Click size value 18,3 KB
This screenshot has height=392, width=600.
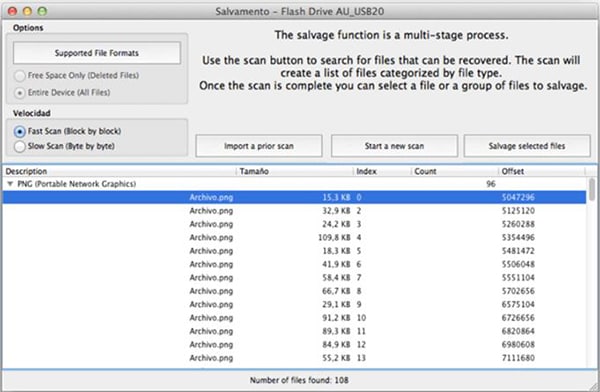point(336,251)
